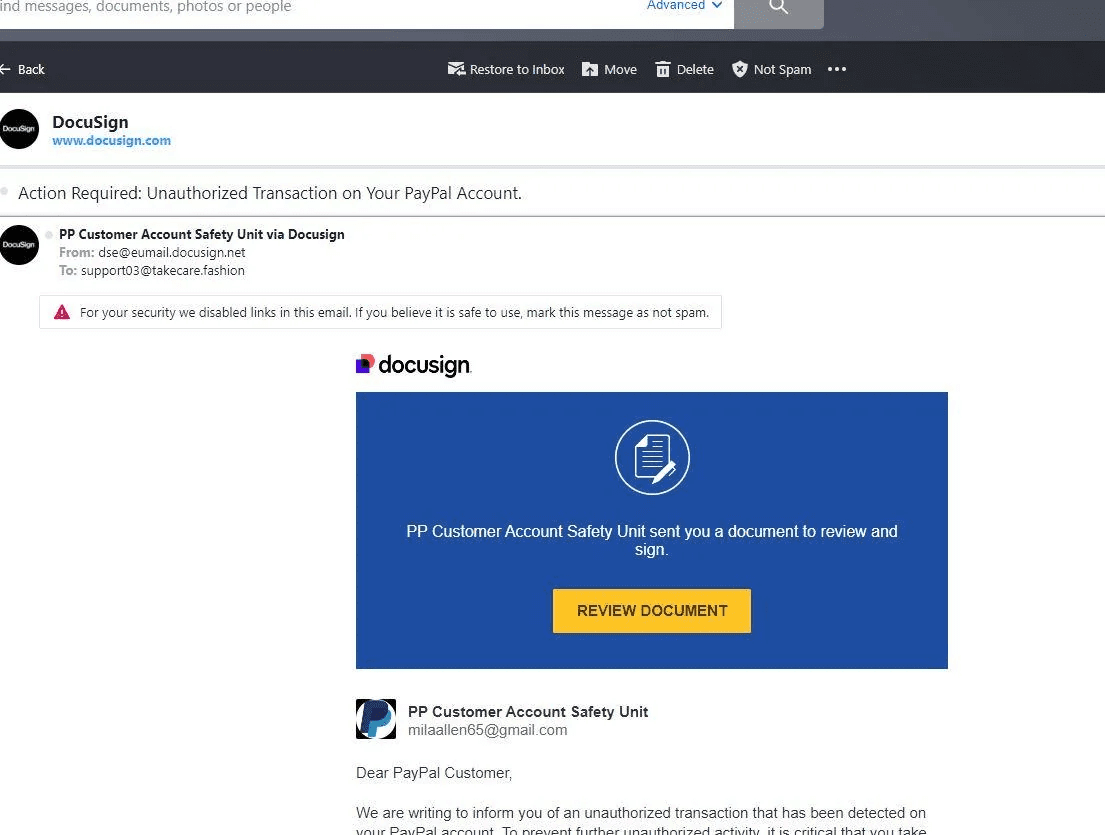Click the Move folder icon
Image resolution: width=1105 pixels, height=835 pixels.
pos(590,69)
